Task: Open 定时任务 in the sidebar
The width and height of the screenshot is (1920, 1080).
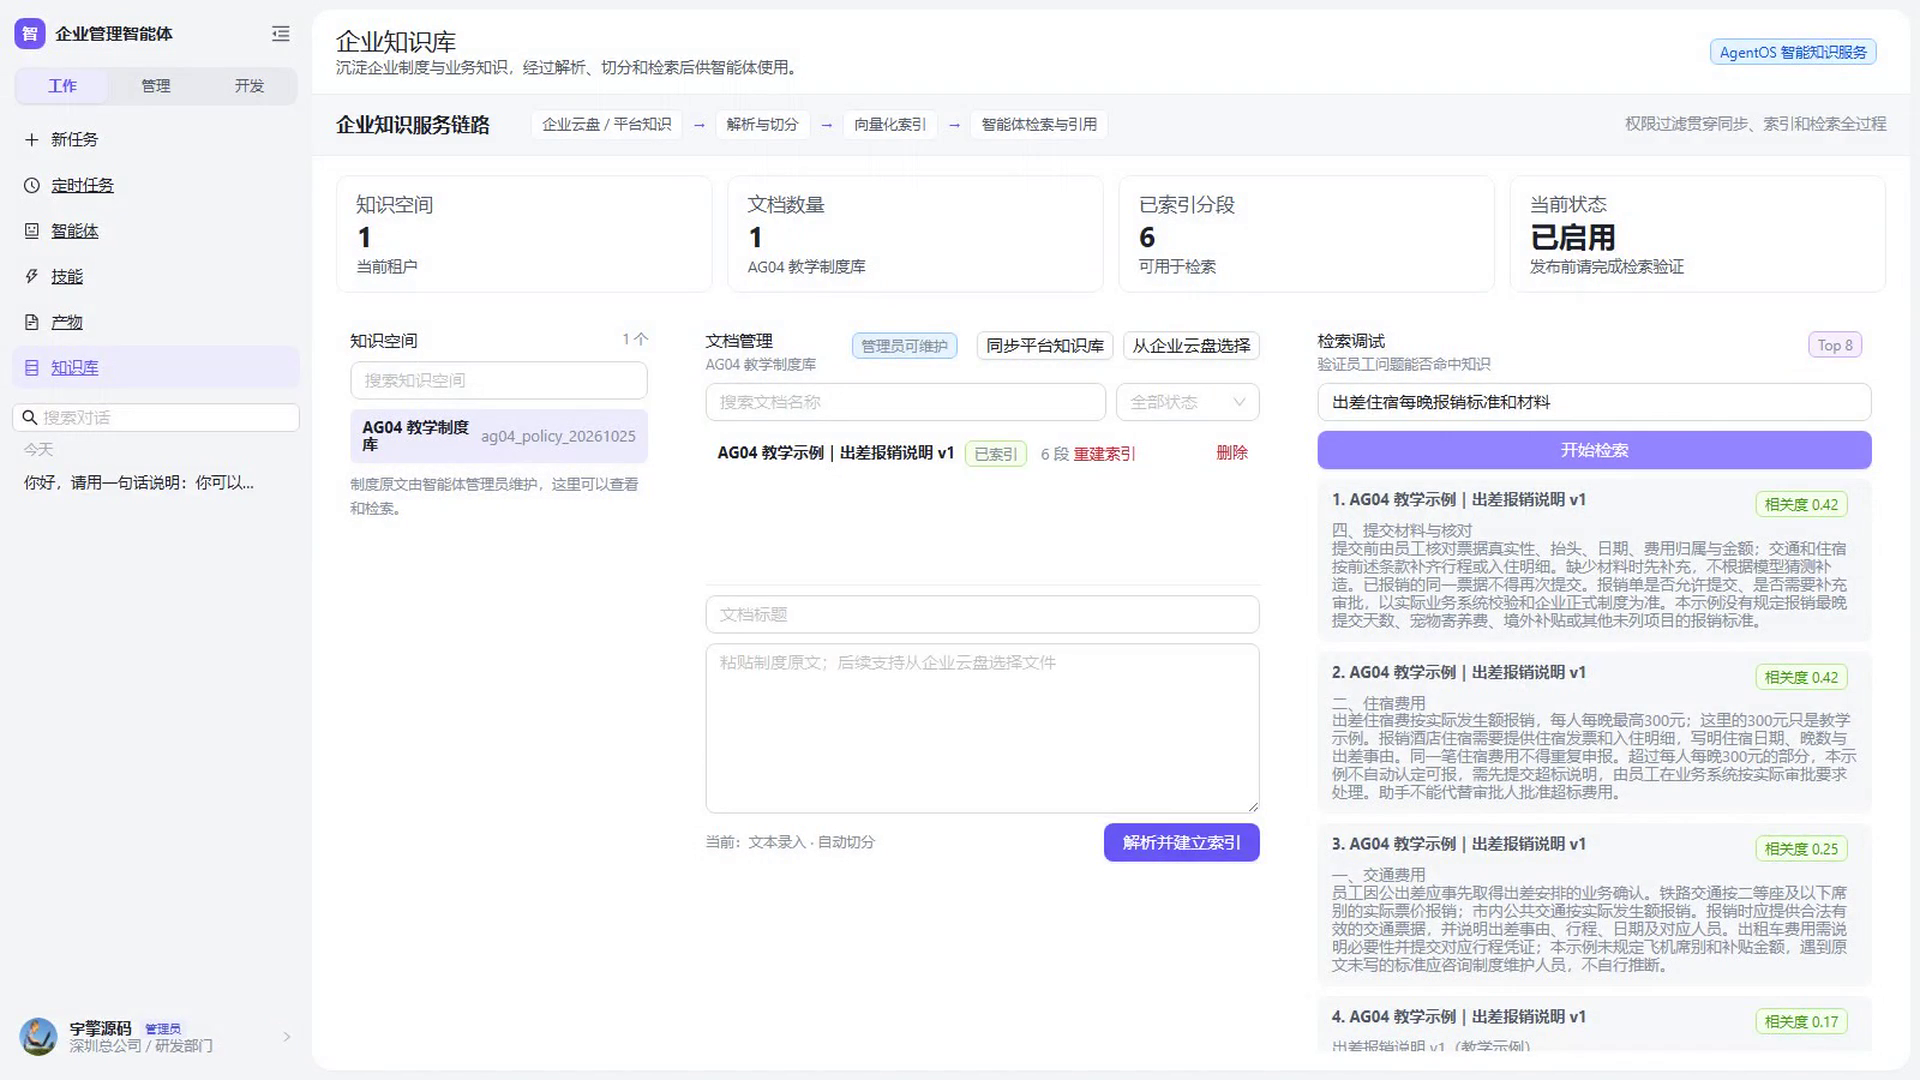Action: 82,185
